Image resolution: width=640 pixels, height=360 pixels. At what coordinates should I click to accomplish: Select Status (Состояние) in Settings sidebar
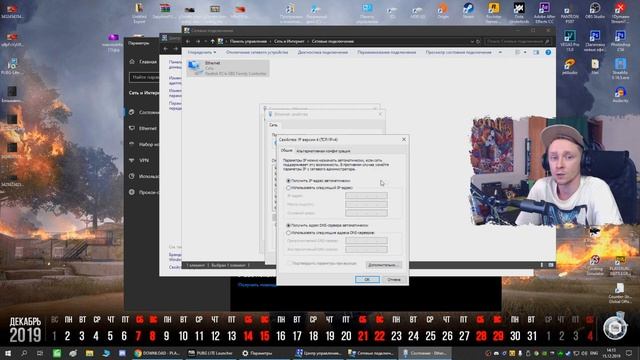tap(143, 112)
